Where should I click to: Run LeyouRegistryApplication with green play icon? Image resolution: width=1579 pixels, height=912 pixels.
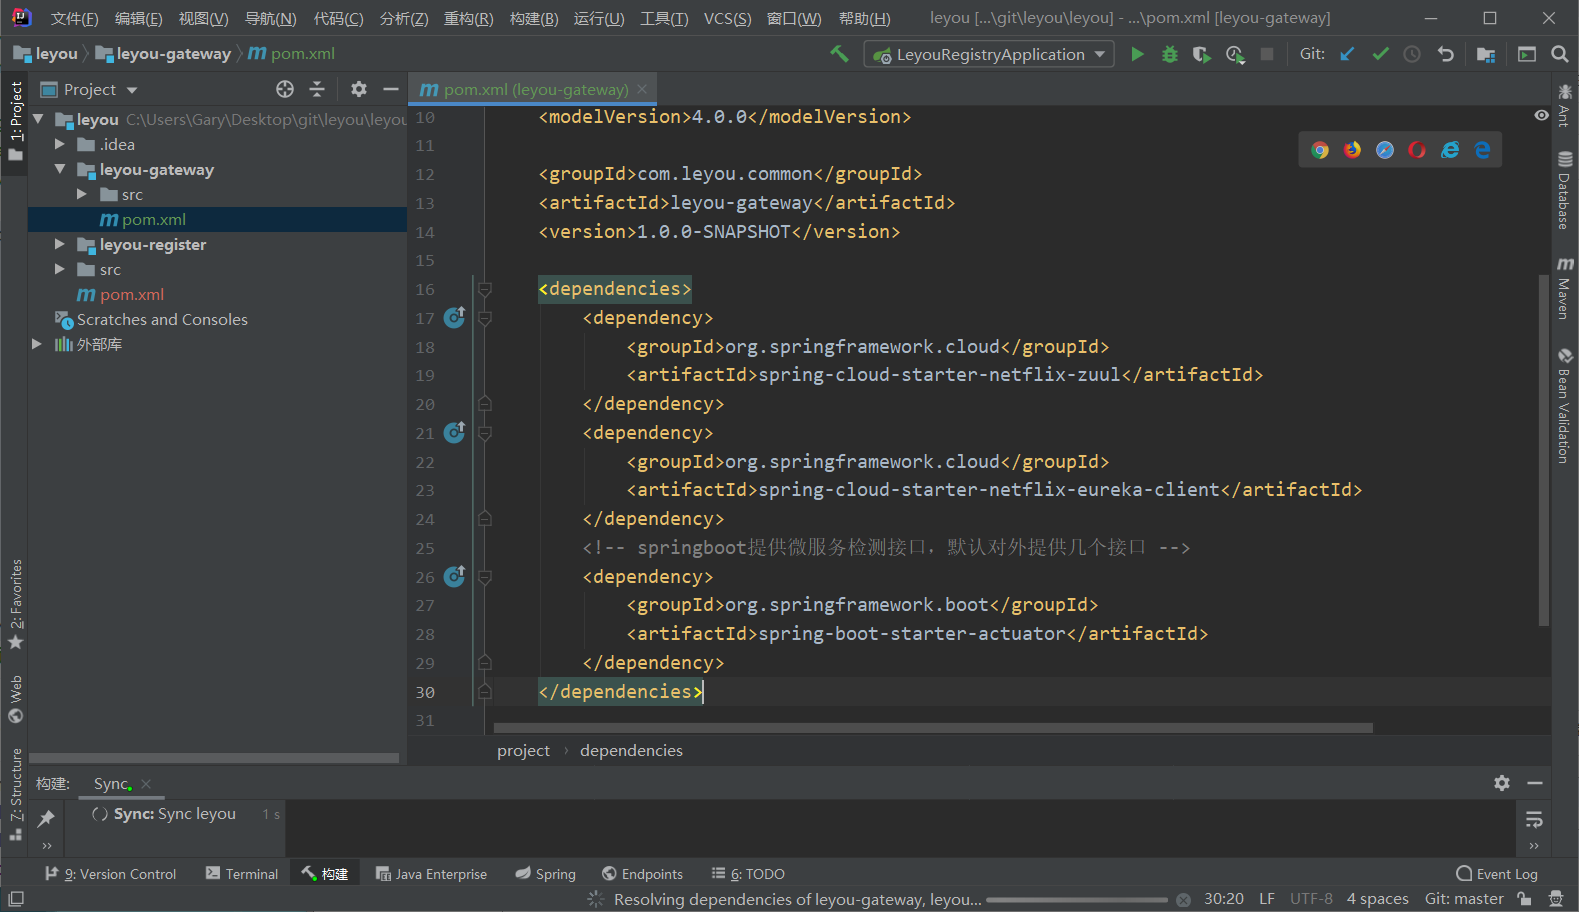[x=1137, y=54]
